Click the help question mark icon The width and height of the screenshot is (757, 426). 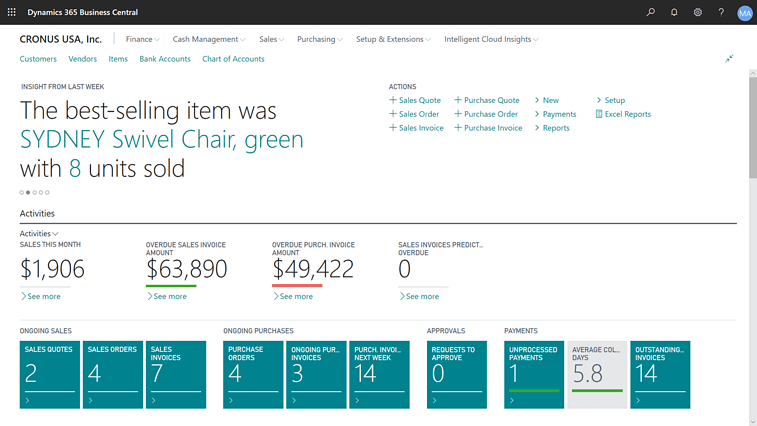pos(721,12)
